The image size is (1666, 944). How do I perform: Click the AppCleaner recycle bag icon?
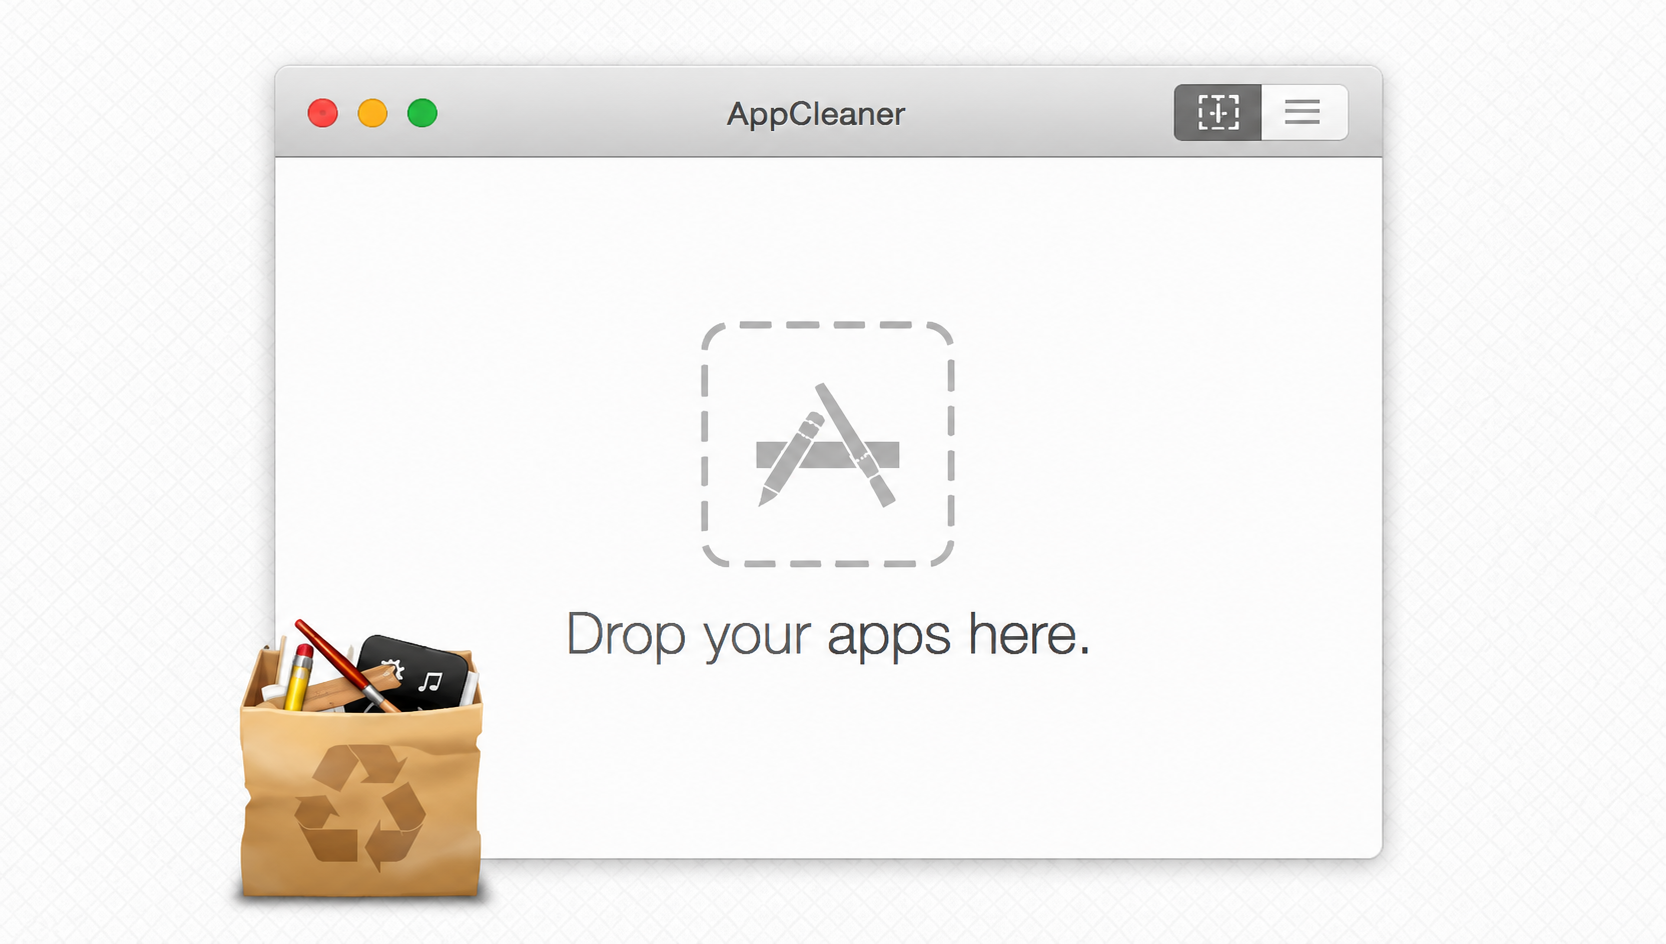click(361, 761)
